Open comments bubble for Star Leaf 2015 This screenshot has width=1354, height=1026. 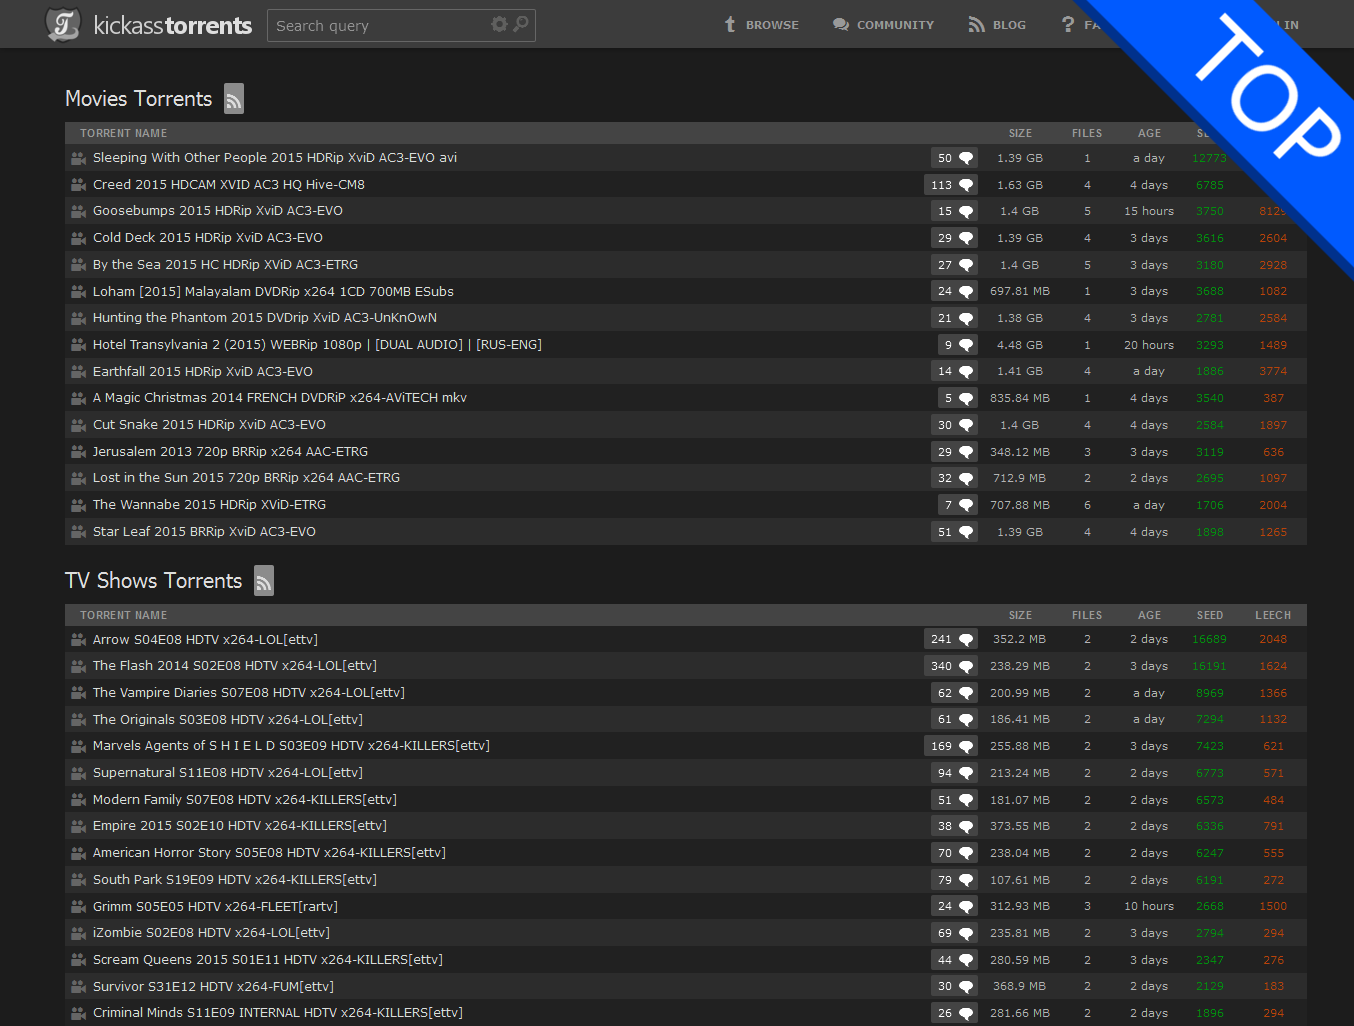pos(954,532)
